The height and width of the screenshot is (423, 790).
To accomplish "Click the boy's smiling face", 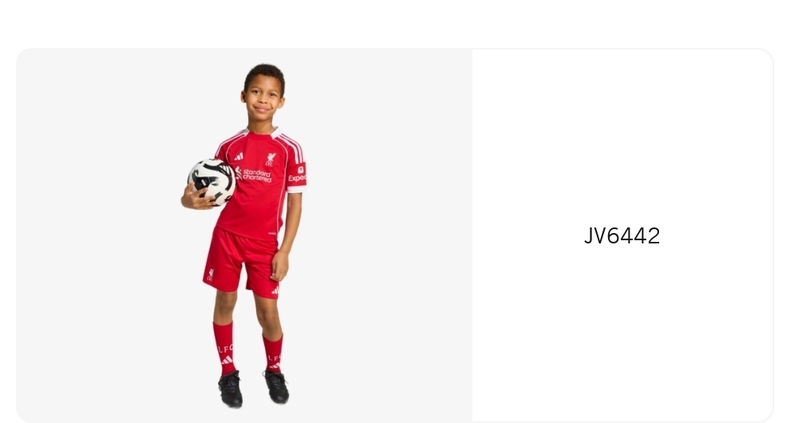I will point(263,101).
